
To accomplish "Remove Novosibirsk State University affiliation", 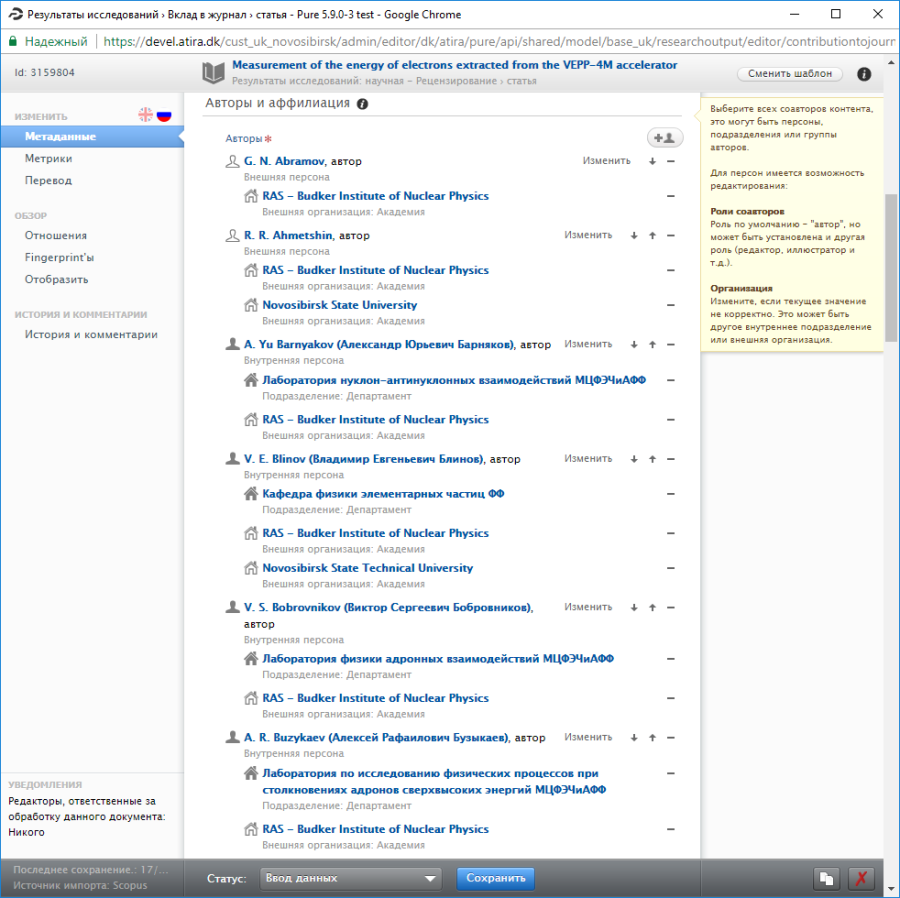I will click(x=670, y=305).
